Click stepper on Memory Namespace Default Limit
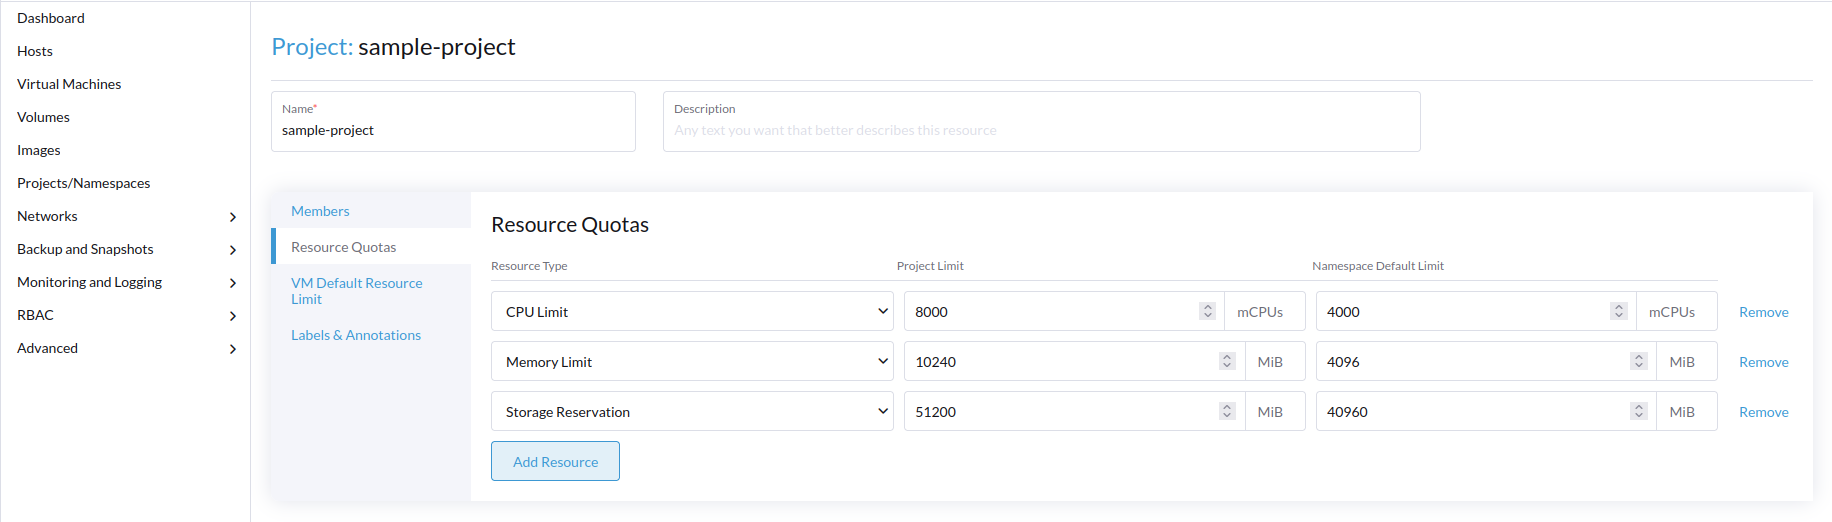The image size is (1832, 522). tap(1639, 361)
